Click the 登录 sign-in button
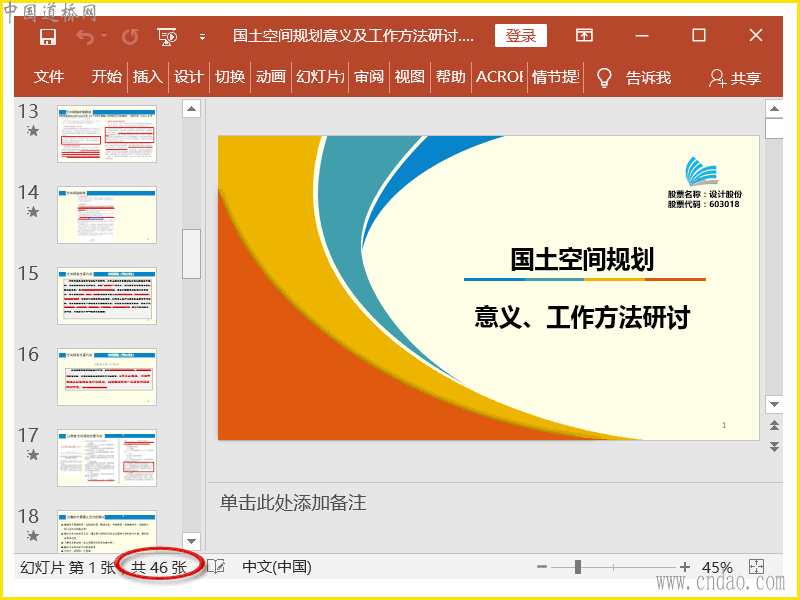 (x=520, y=36)
